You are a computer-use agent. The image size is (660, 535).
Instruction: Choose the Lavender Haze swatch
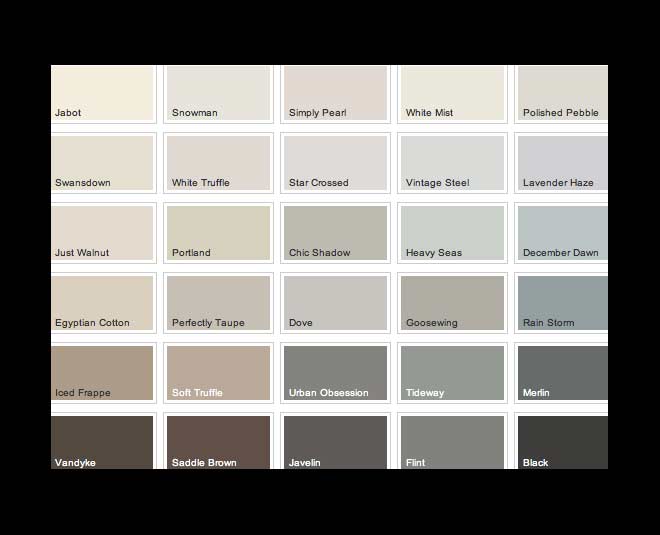click(x=563, y=163)
